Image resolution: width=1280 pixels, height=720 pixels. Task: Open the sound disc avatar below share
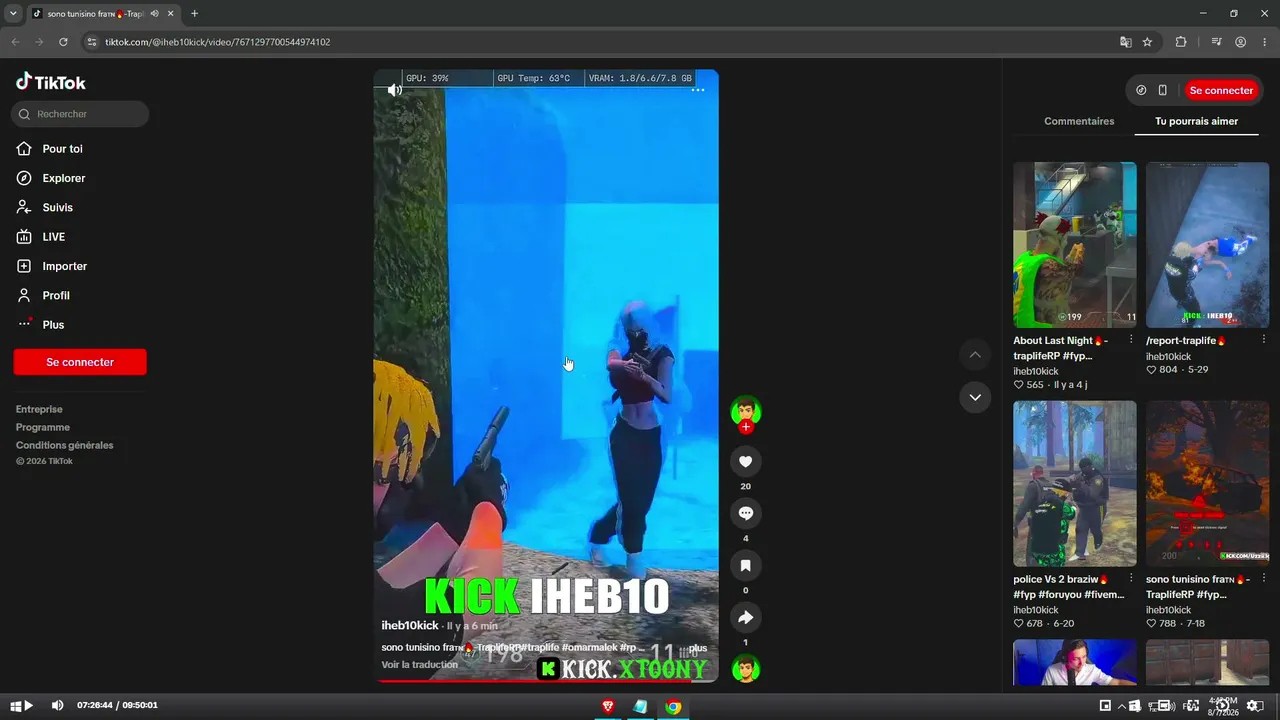click(x=746, y=668)
